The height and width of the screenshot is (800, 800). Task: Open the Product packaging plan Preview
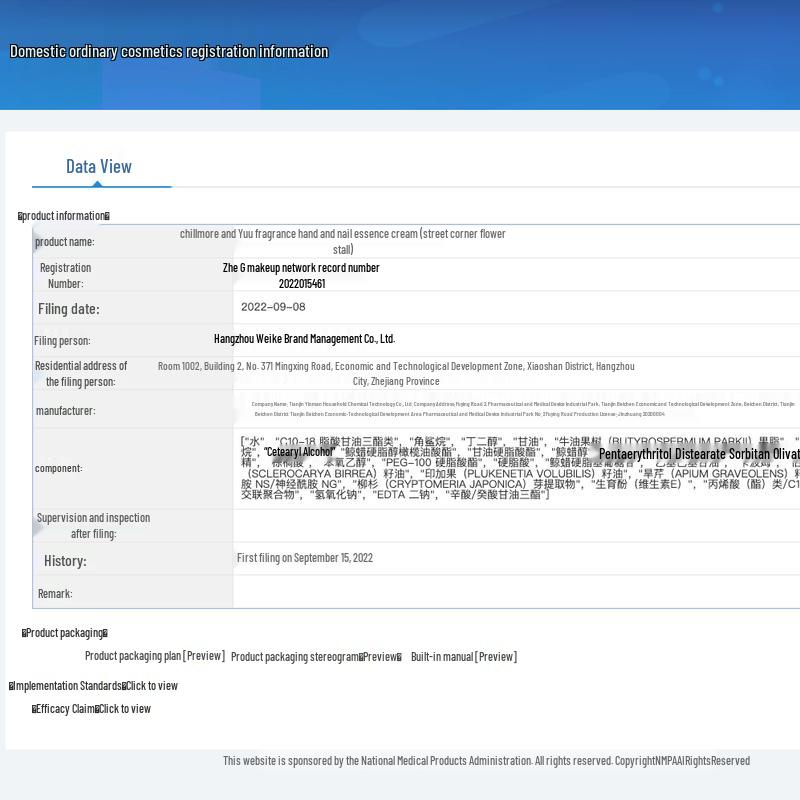tap(154, 656)
